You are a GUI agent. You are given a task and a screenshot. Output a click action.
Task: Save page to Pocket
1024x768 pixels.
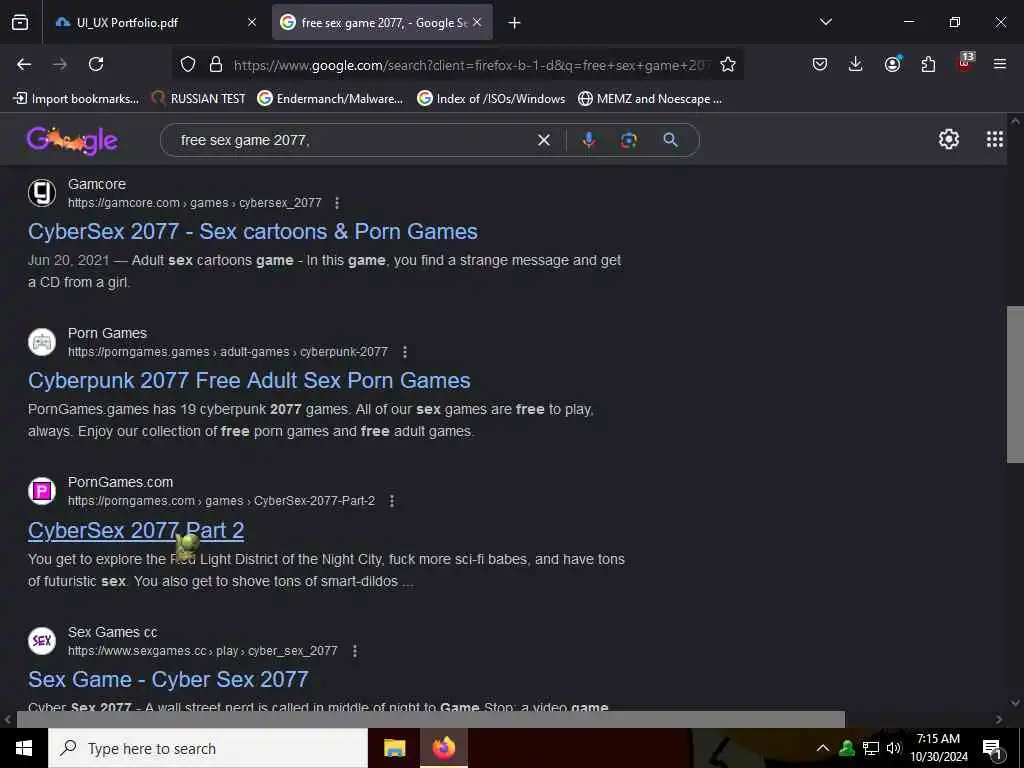(820, 64)
